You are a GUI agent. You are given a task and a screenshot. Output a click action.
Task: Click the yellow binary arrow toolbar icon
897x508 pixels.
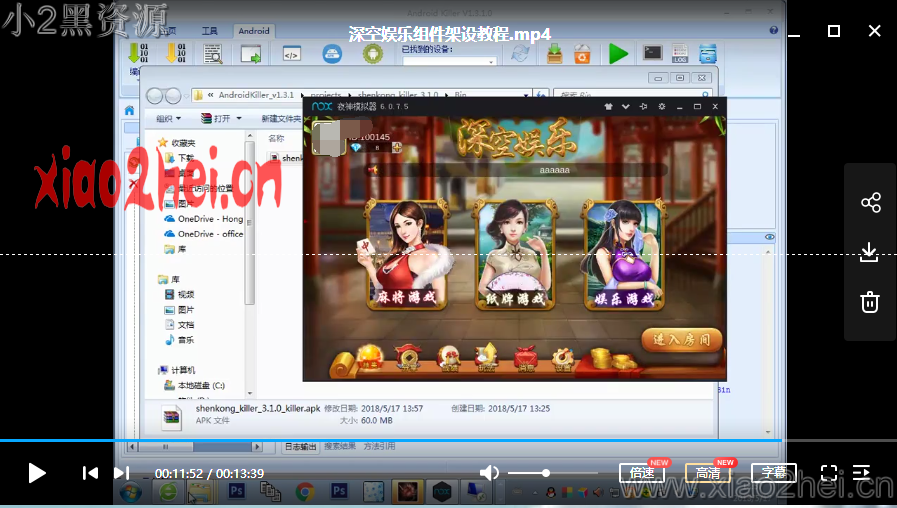pos(176,53)
